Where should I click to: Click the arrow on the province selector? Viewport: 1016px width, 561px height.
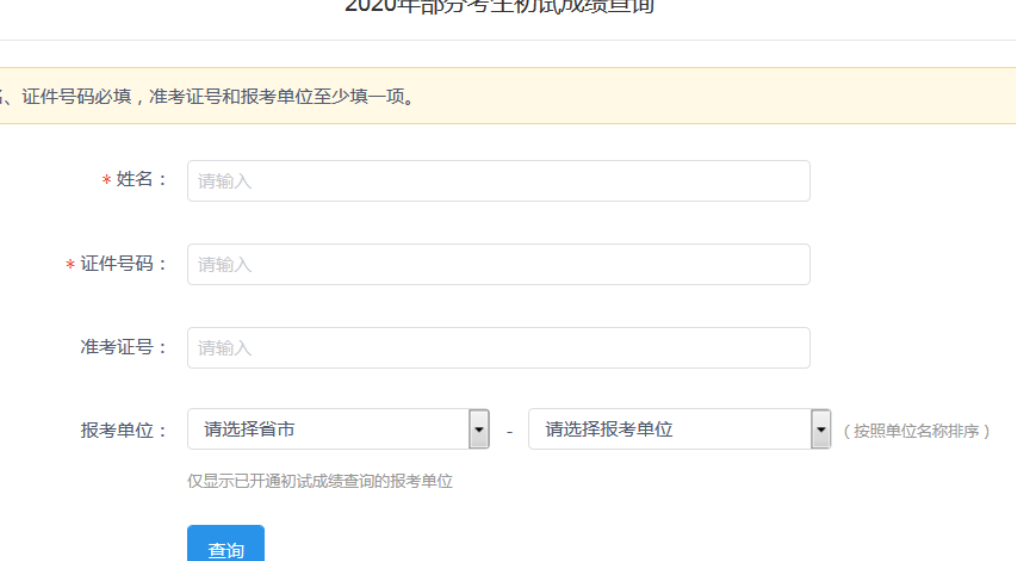pyautogui.click(x=479, y=429)
